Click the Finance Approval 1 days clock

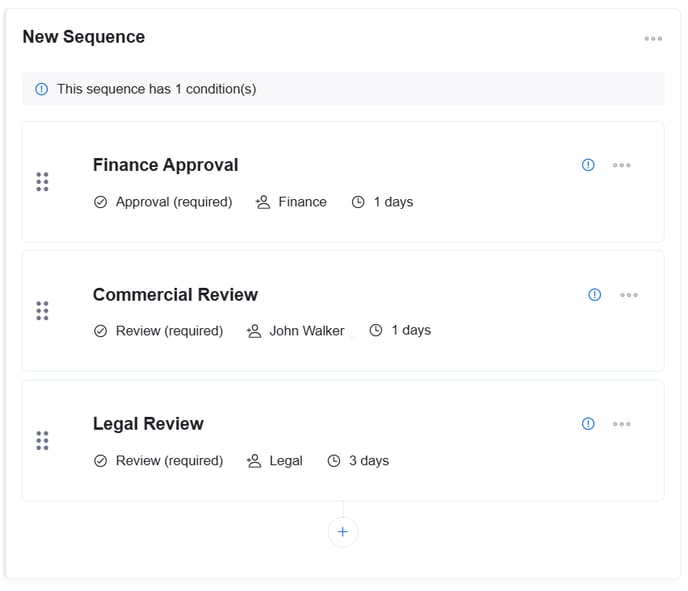point(358,202)
